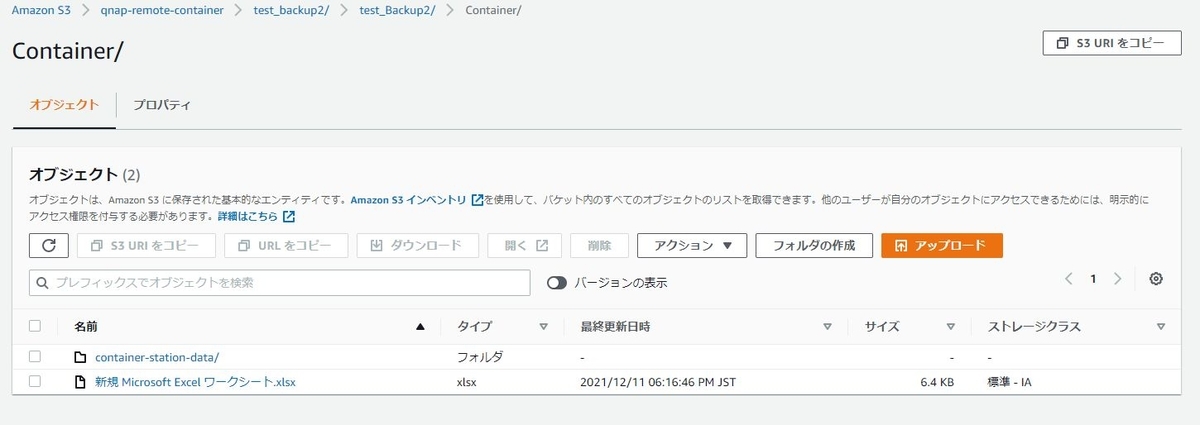Navigate to Amazon S3 breadcrumb

(x=41, y=10)
